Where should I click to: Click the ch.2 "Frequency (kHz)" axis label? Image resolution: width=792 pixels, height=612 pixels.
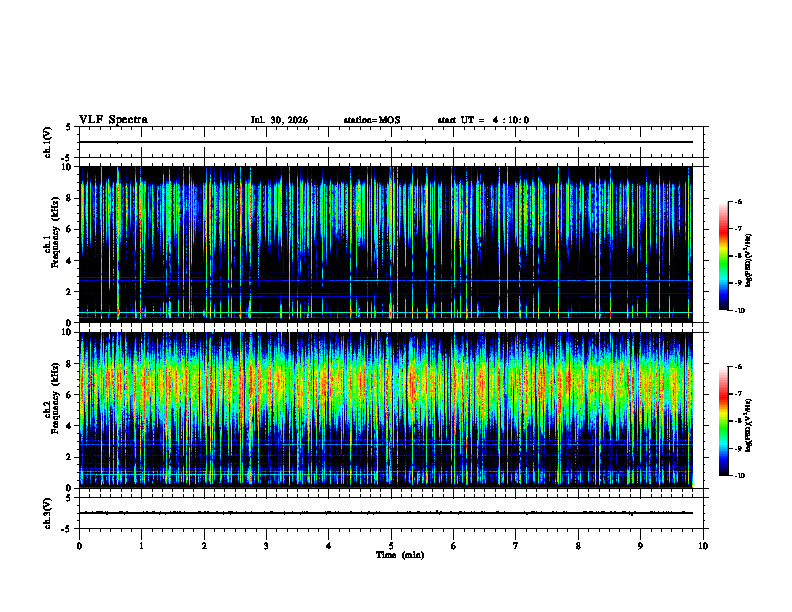point(55,398)
